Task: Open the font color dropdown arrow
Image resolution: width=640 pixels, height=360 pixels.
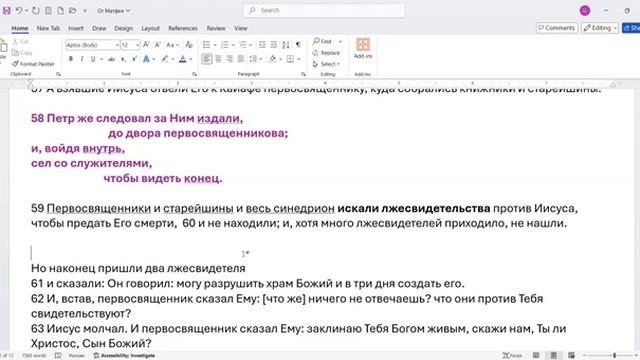Action: (x=191, y=59)
